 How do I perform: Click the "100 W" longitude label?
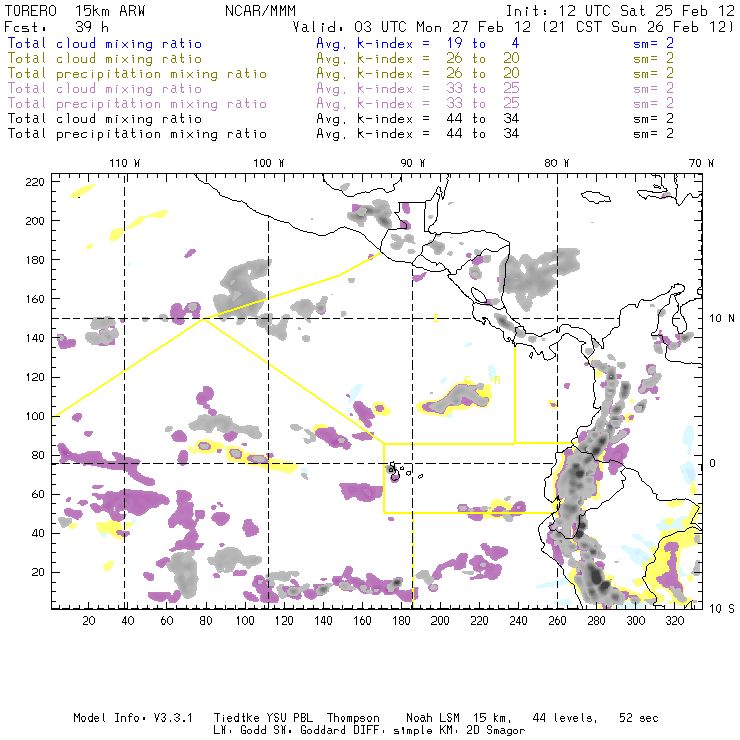pyautogui.click(x=269, y=163)
